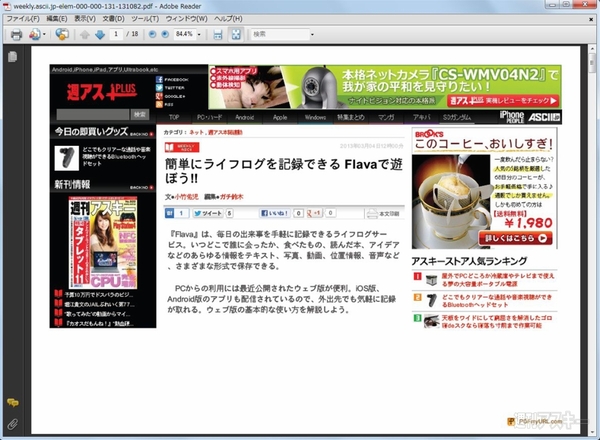Click author link 小竹佑児
Screen dimensions: 600x440
(187, 197)
